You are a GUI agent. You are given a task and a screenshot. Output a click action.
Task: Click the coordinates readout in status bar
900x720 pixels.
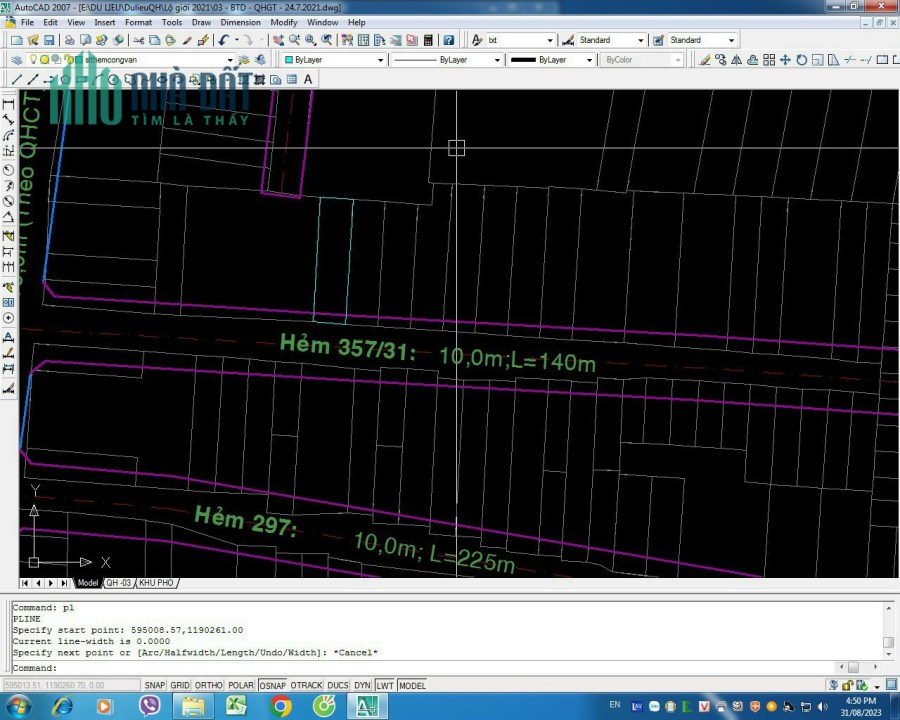71,685
